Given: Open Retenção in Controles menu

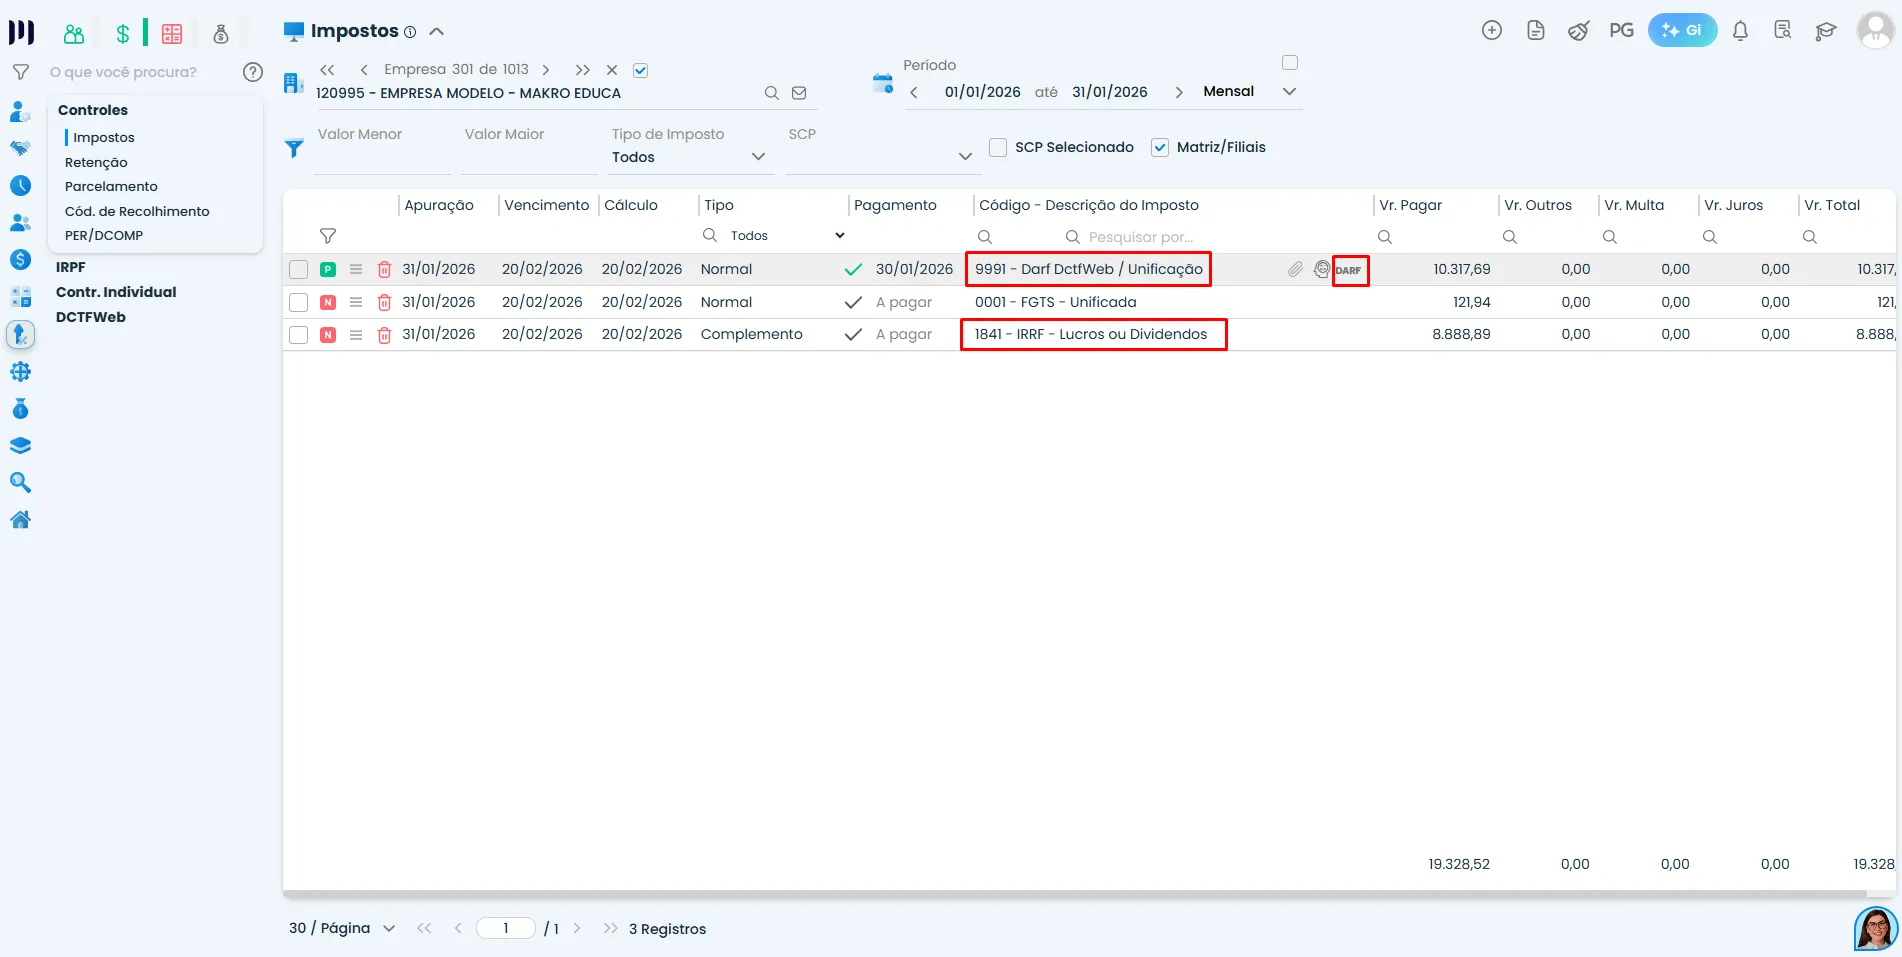Looking at the screenshot, I should pos(96,162).
